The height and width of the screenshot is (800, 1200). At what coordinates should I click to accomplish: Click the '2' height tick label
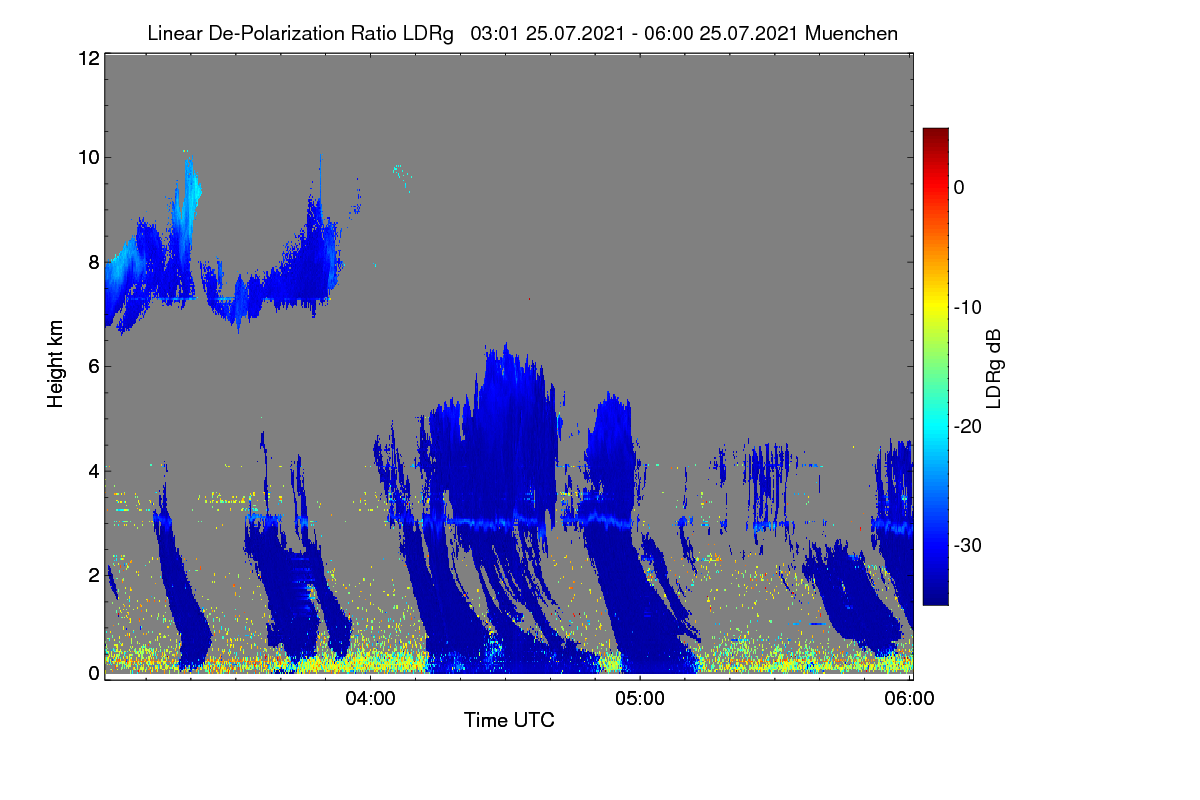(x=92, y=574)
